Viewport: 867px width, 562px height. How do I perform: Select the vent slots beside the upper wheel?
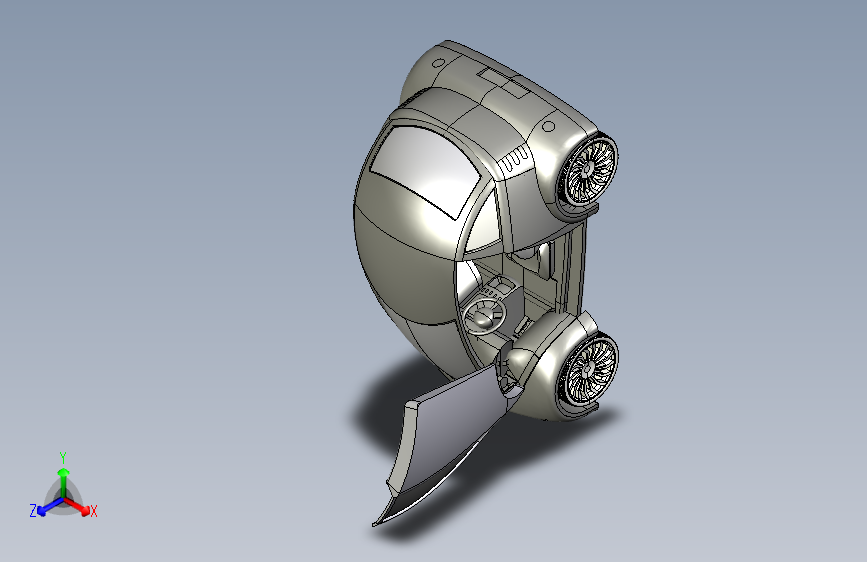(515, 159)
